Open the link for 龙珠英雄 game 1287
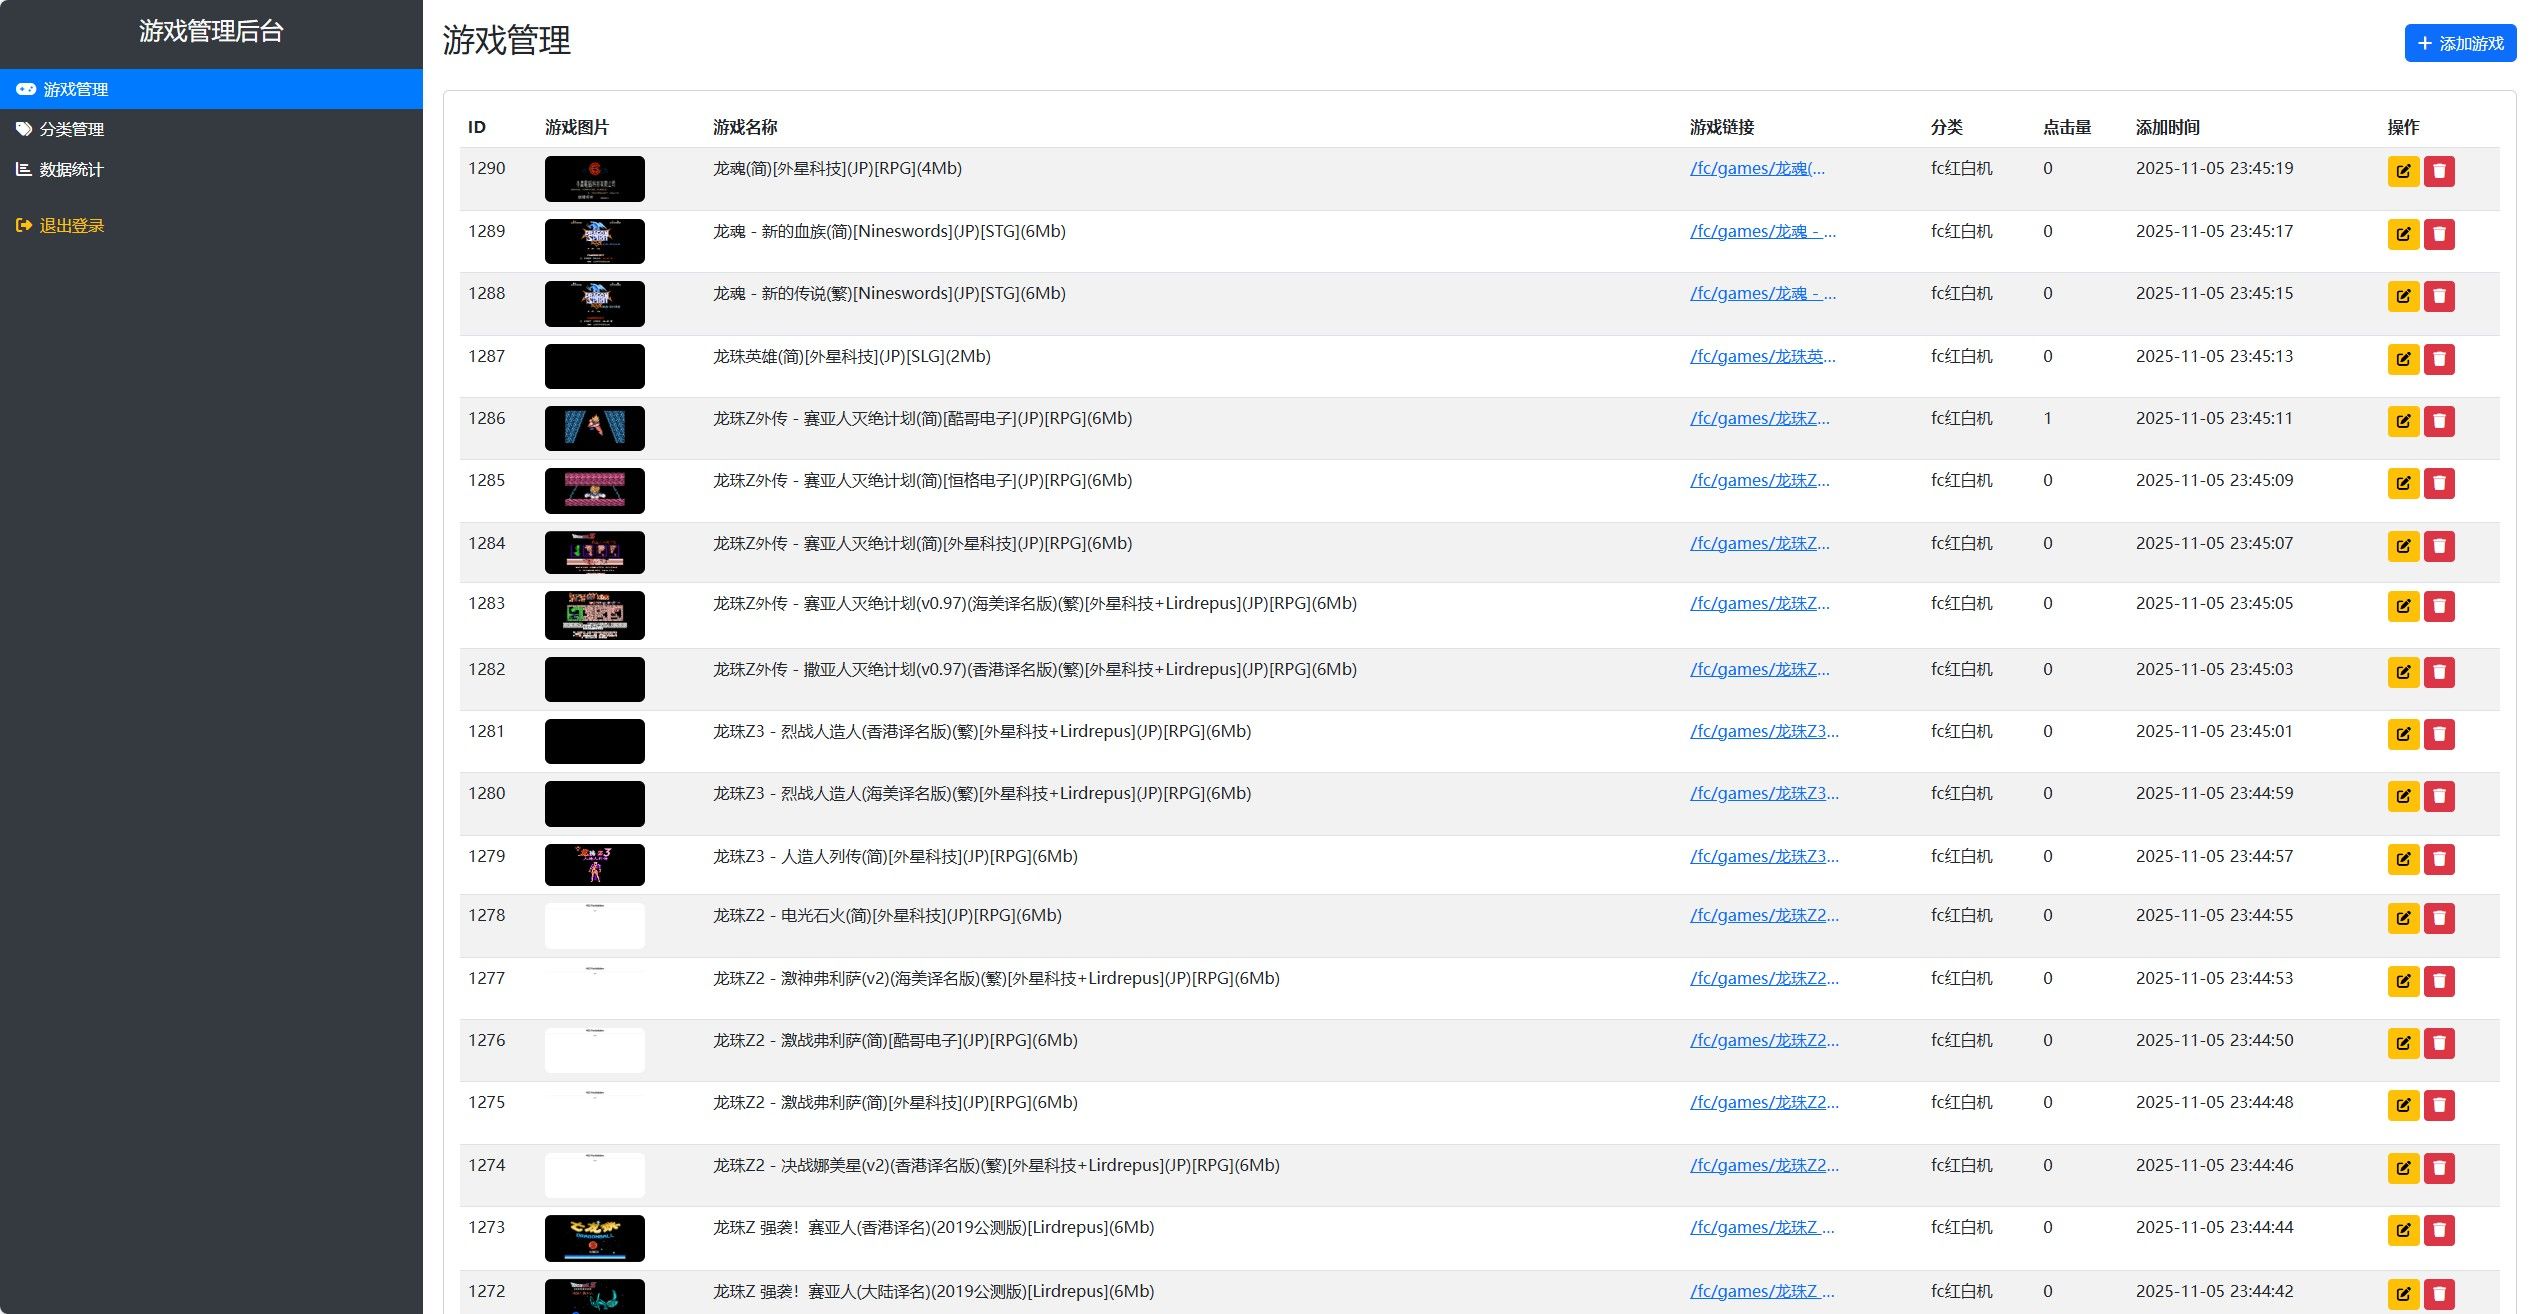The height and width of the screenshot is (1314, 2538). coord(1763,356)
